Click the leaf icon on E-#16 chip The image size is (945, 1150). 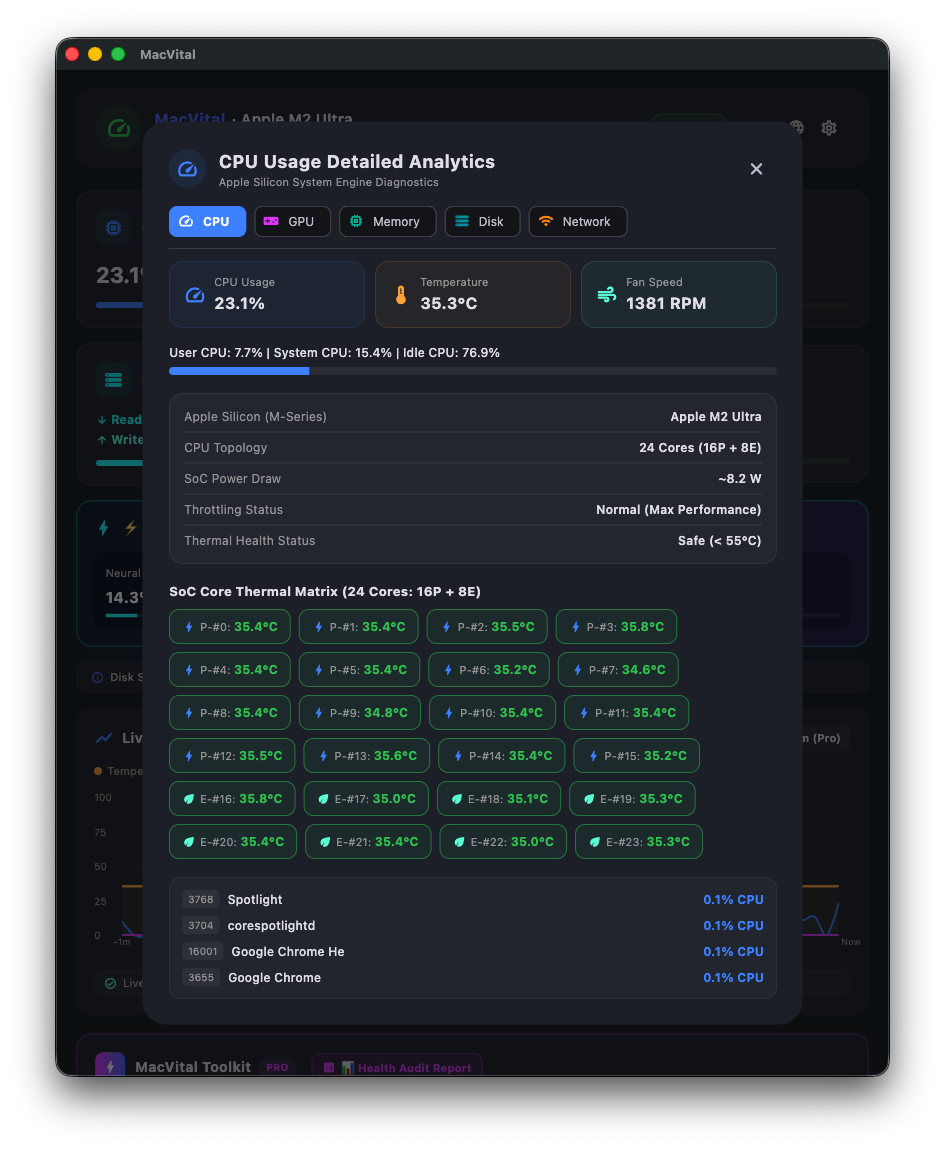click(189, 799)
